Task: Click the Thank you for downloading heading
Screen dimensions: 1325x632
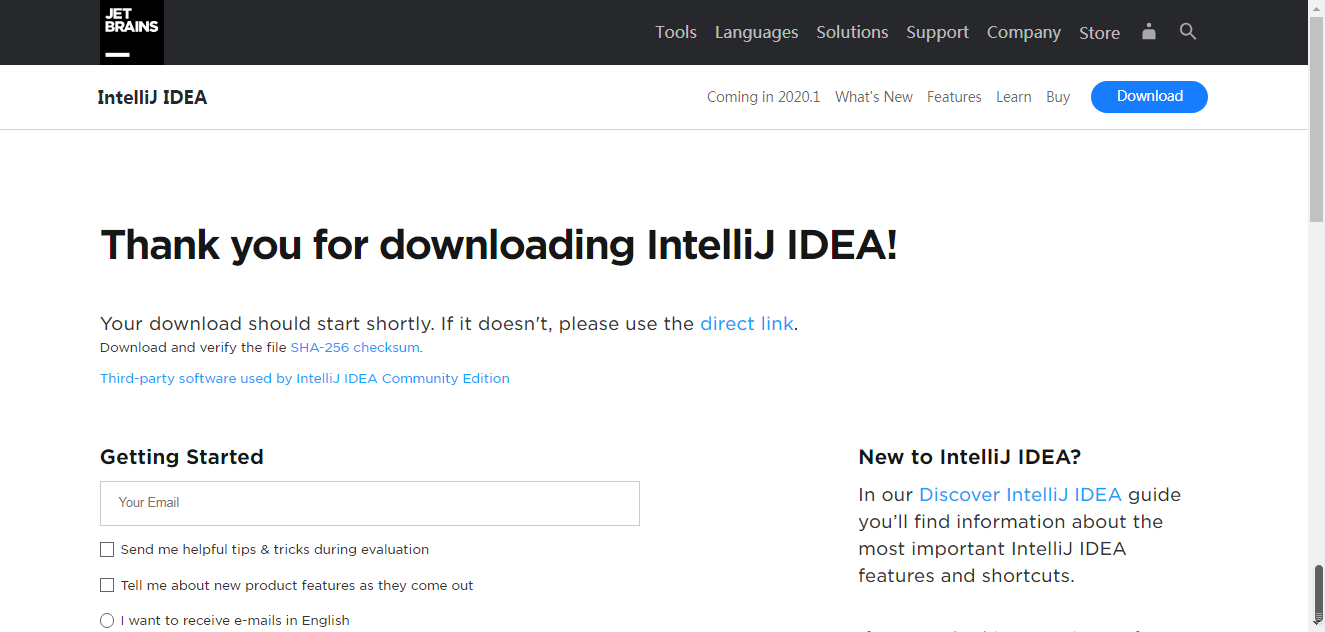Action: click(499, 245)
